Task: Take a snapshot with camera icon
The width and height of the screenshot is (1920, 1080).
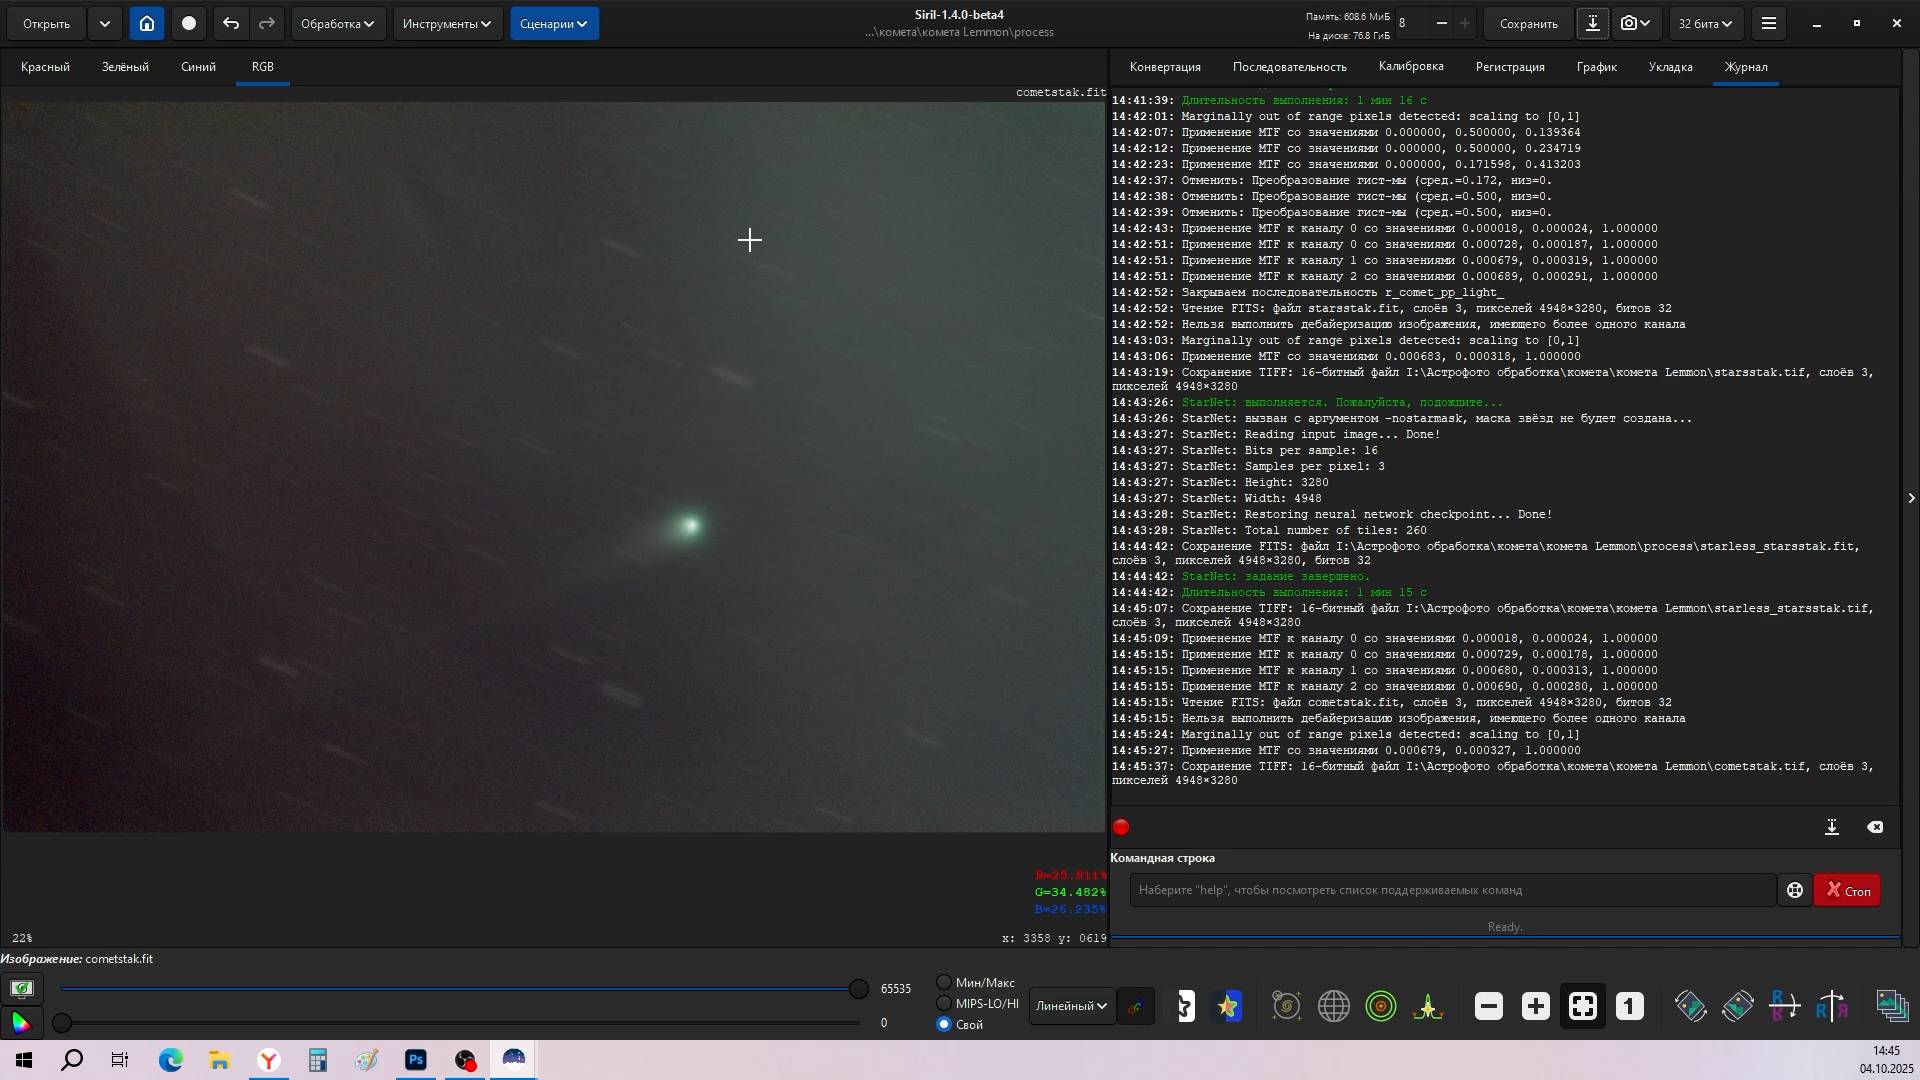Action: 1629,23
